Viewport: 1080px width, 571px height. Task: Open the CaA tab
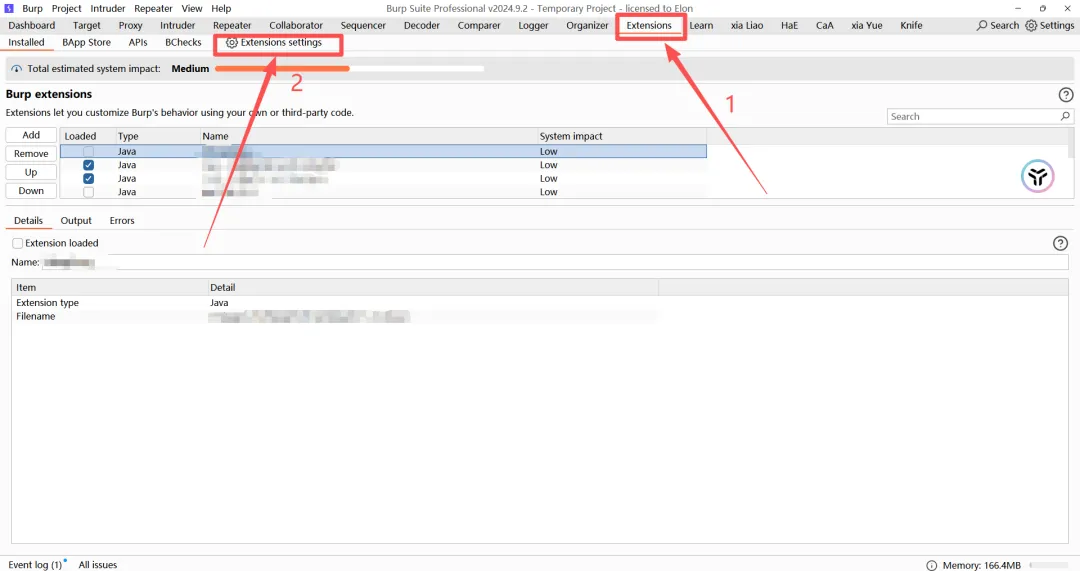pyautogui.click(x=824, y=25)
